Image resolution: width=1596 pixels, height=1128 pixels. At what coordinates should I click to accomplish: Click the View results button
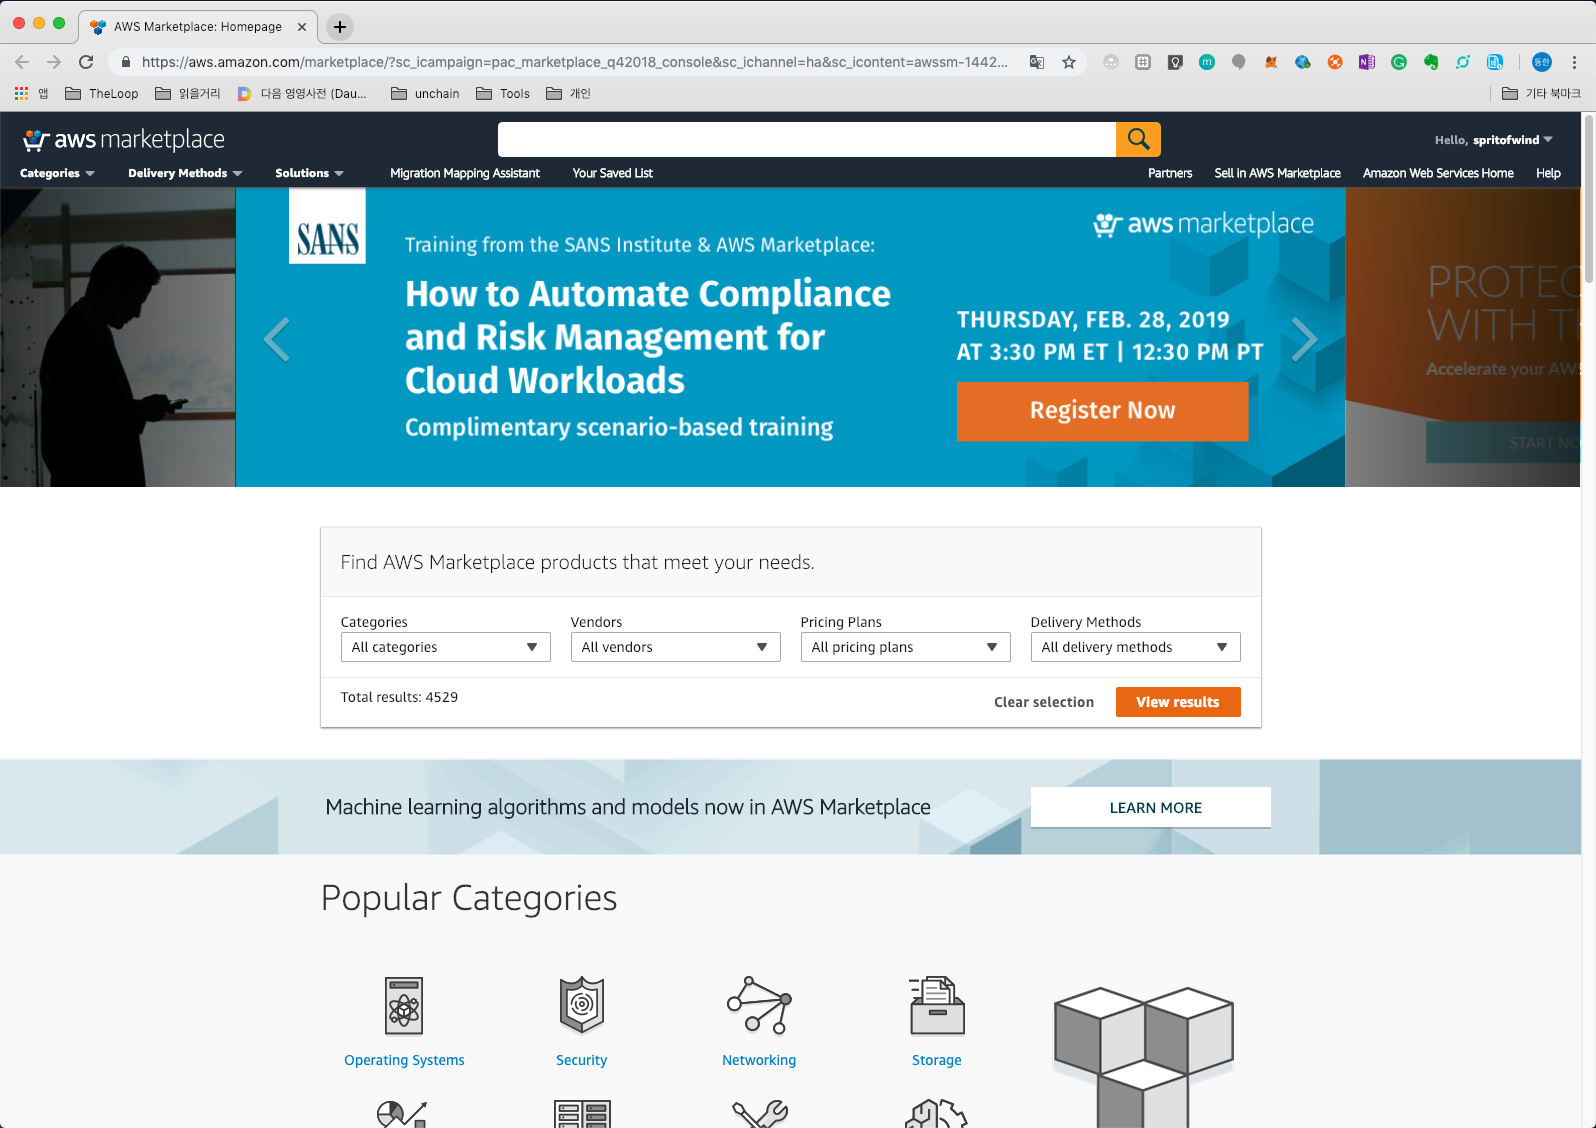(x=1178, y=702)
